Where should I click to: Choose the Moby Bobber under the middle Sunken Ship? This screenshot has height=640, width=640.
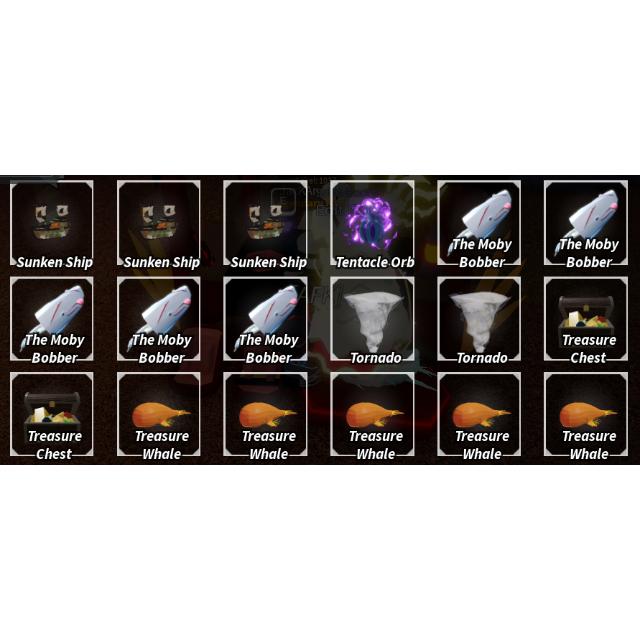click(x=159, y=319)
